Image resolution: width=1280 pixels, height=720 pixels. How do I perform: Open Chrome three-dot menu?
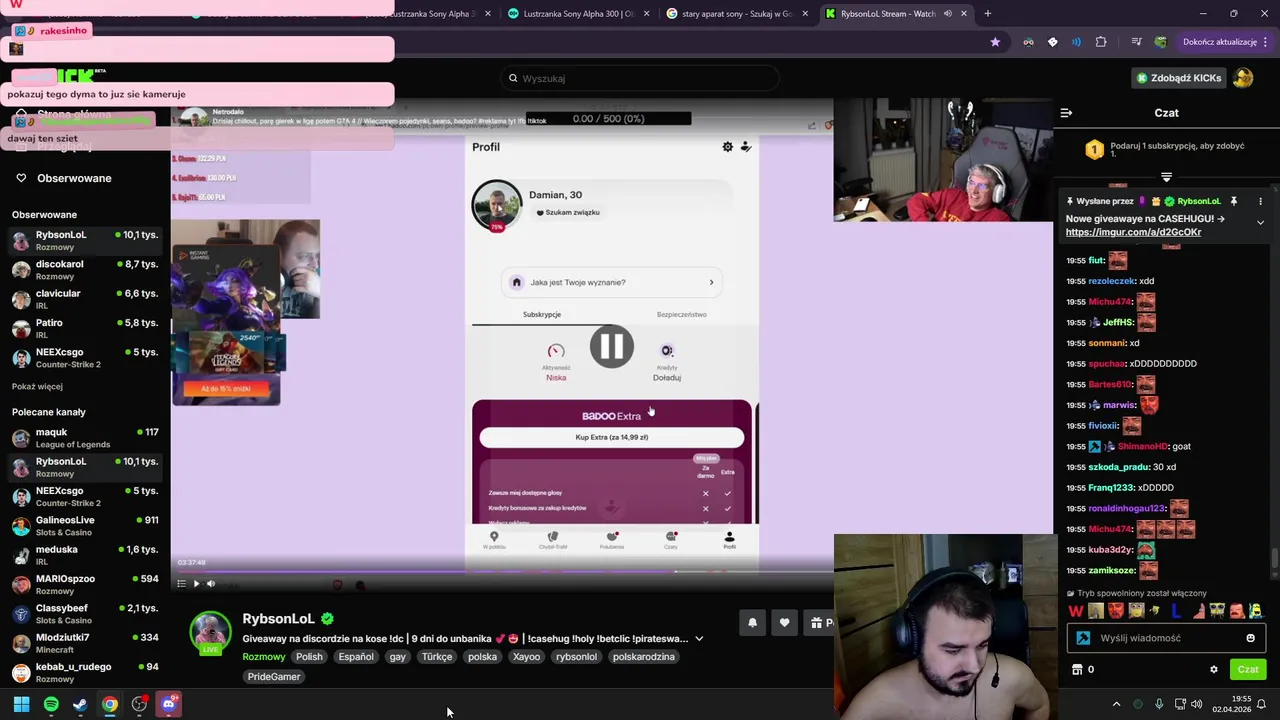point(1266,42)
